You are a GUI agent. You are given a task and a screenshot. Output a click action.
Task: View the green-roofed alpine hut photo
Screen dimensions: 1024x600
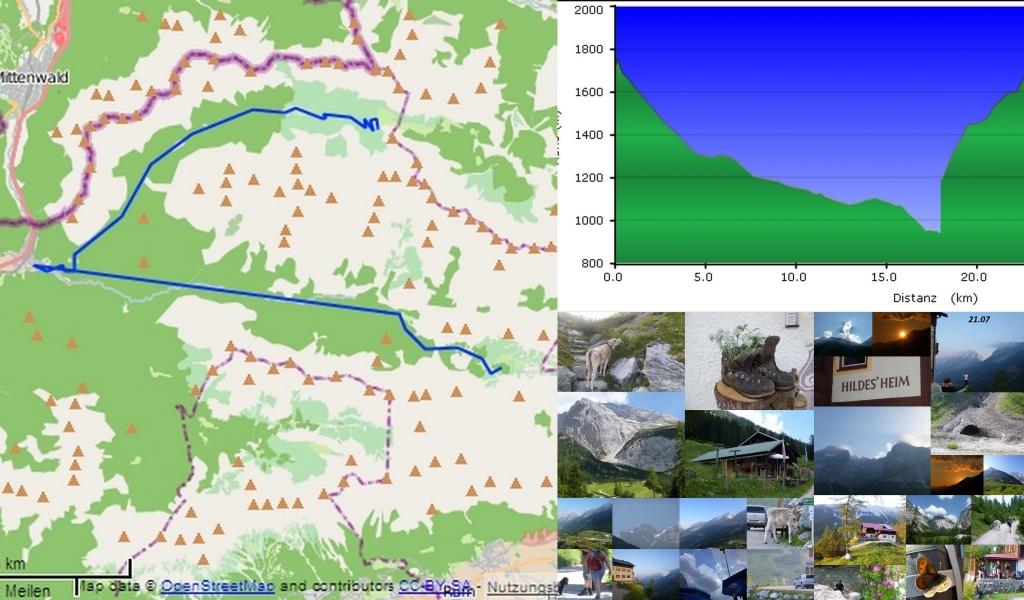pyautogui.click(x=749, y=454)
